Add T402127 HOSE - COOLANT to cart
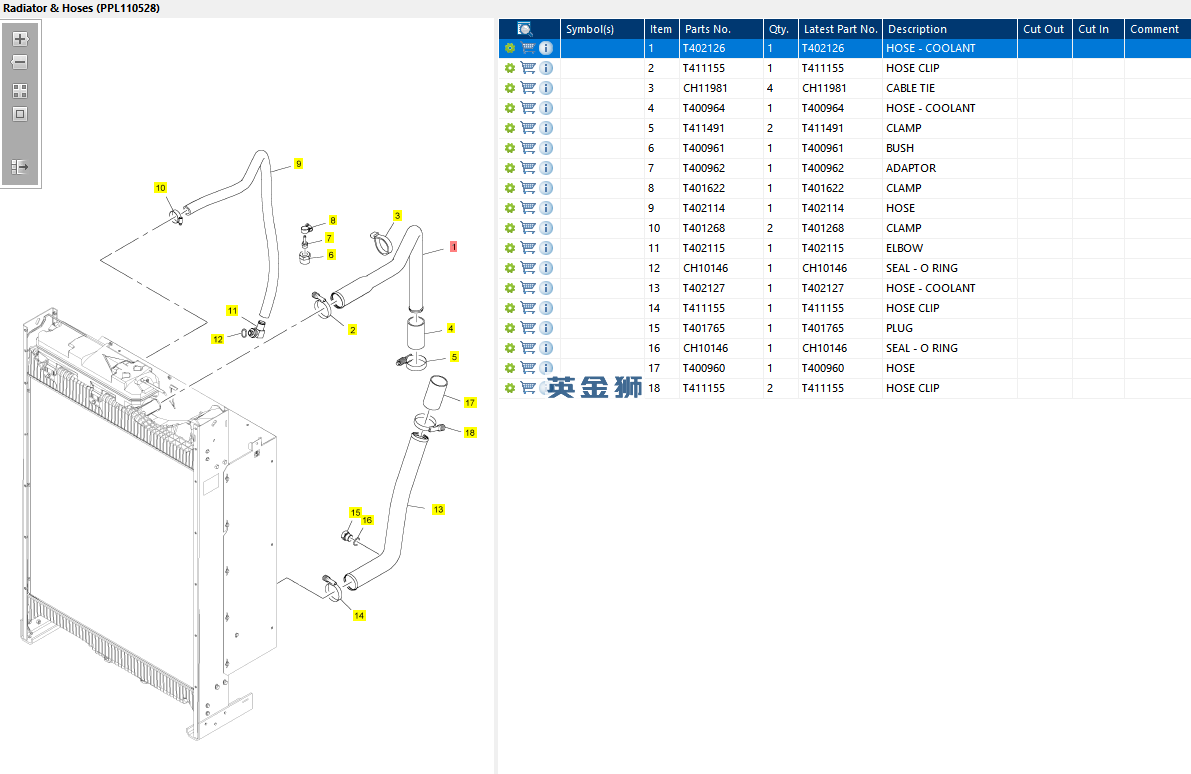 coord(528,288)
